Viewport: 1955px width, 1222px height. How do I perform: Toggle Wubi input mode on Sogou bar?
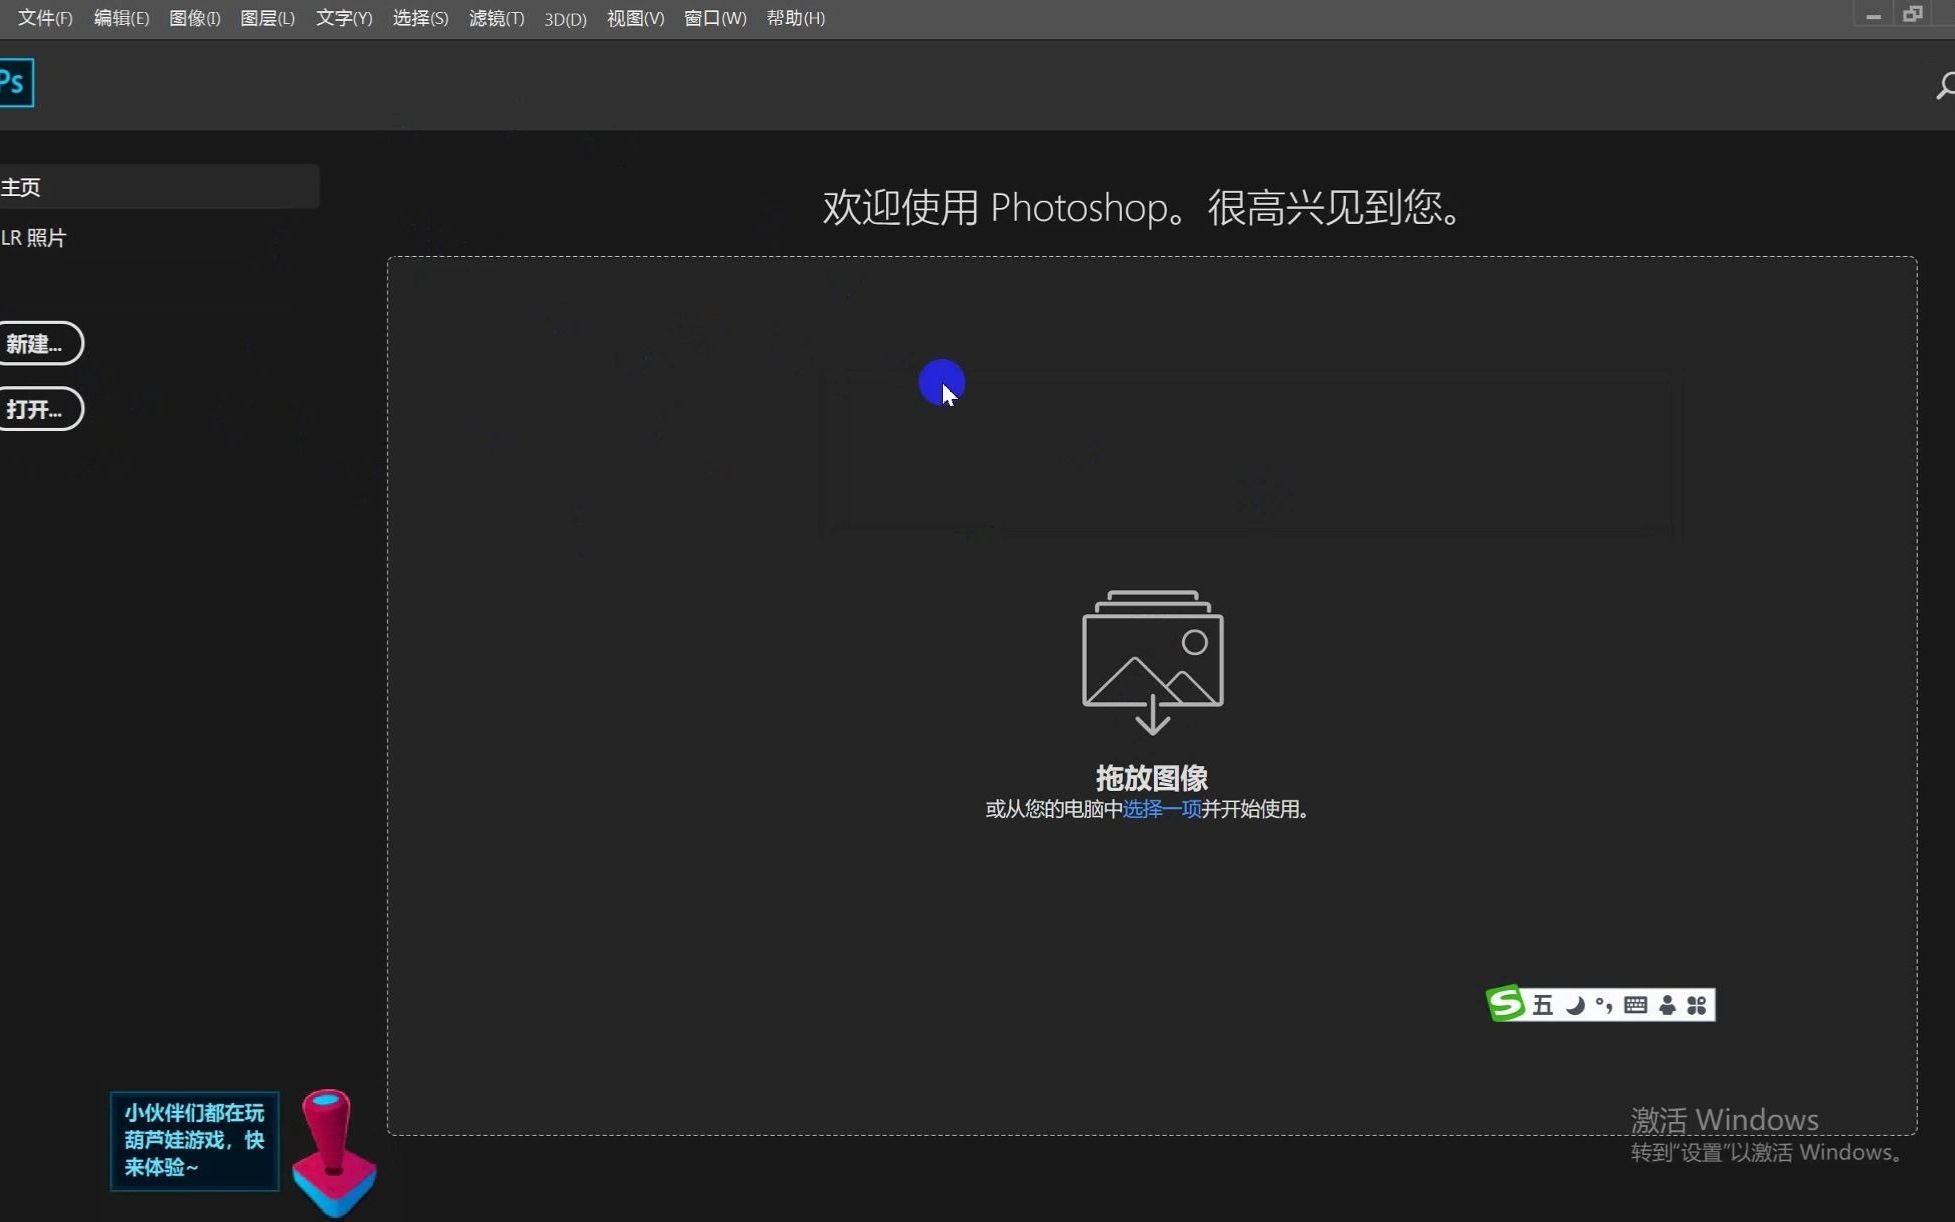tap(1543, 1004)
